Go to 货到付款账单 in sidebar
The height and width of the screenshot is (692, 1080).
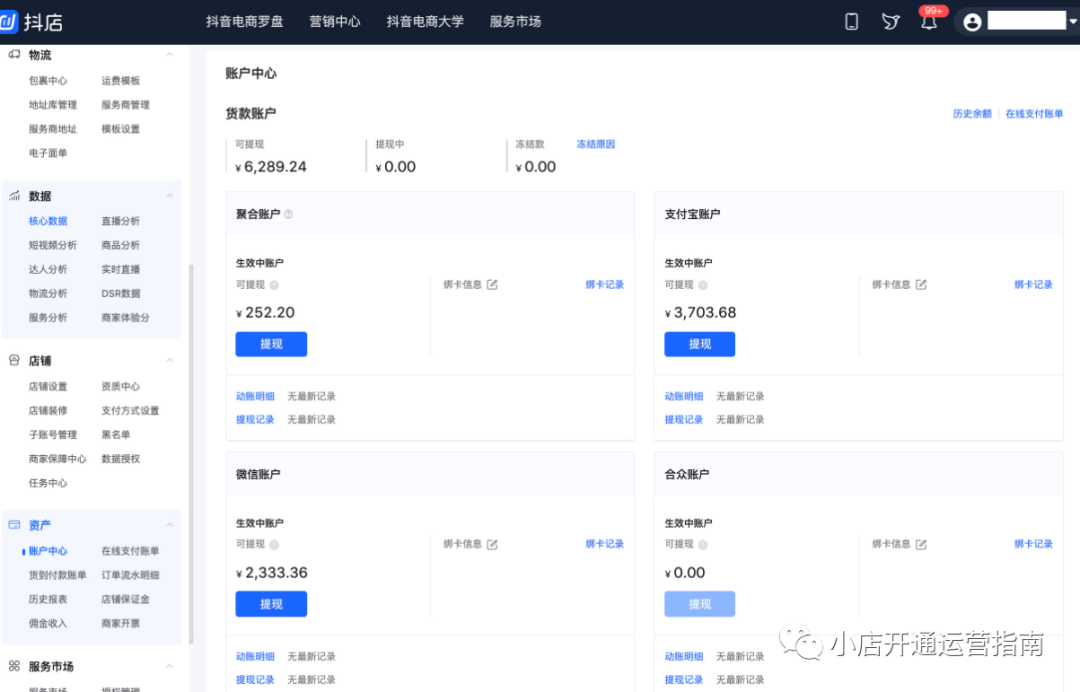pos(58,575)
